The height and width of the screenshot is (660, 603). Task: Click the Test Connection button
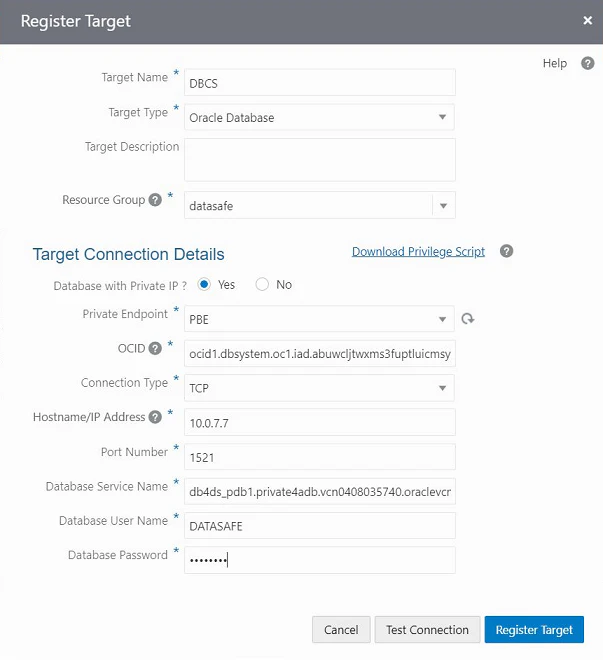click(427, 630)
